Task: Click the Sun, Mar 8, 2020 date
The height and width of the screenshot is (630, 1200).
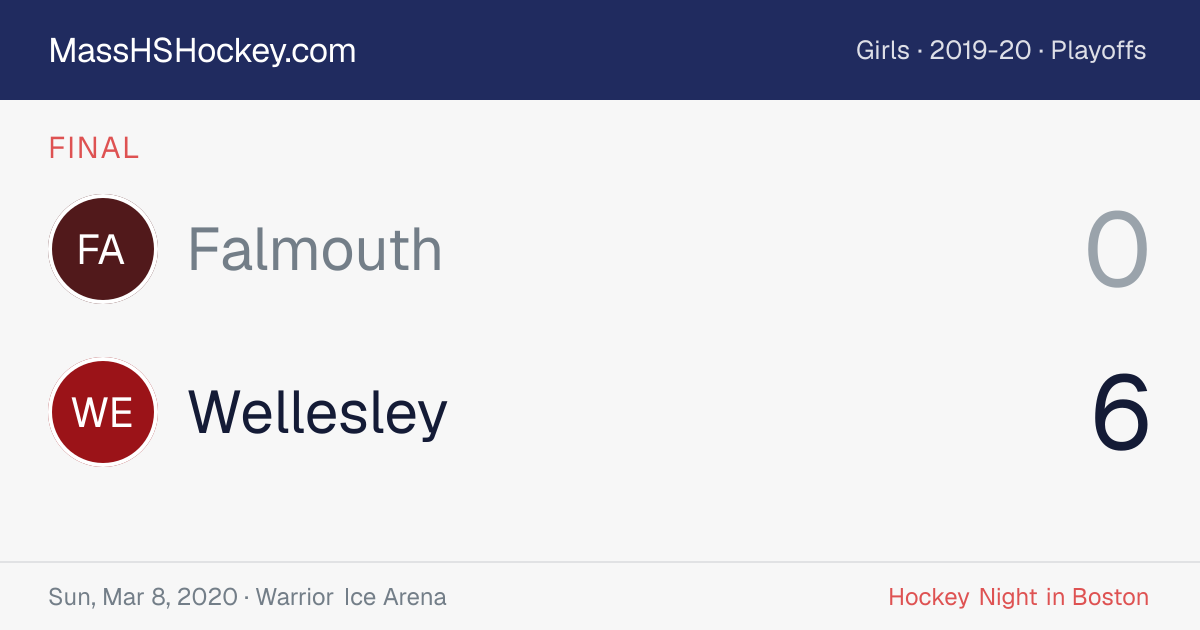Action: [143, 598]
